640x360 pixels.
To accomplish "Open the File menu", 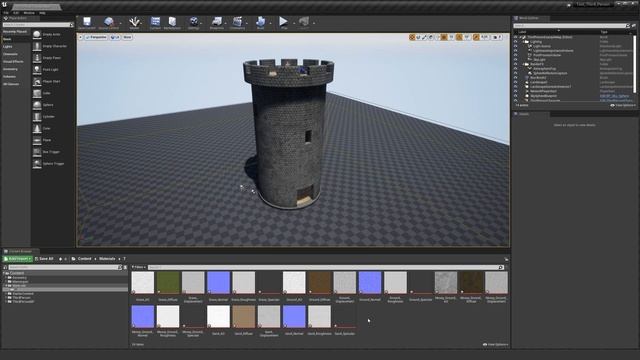I will (x=6, y=13).
